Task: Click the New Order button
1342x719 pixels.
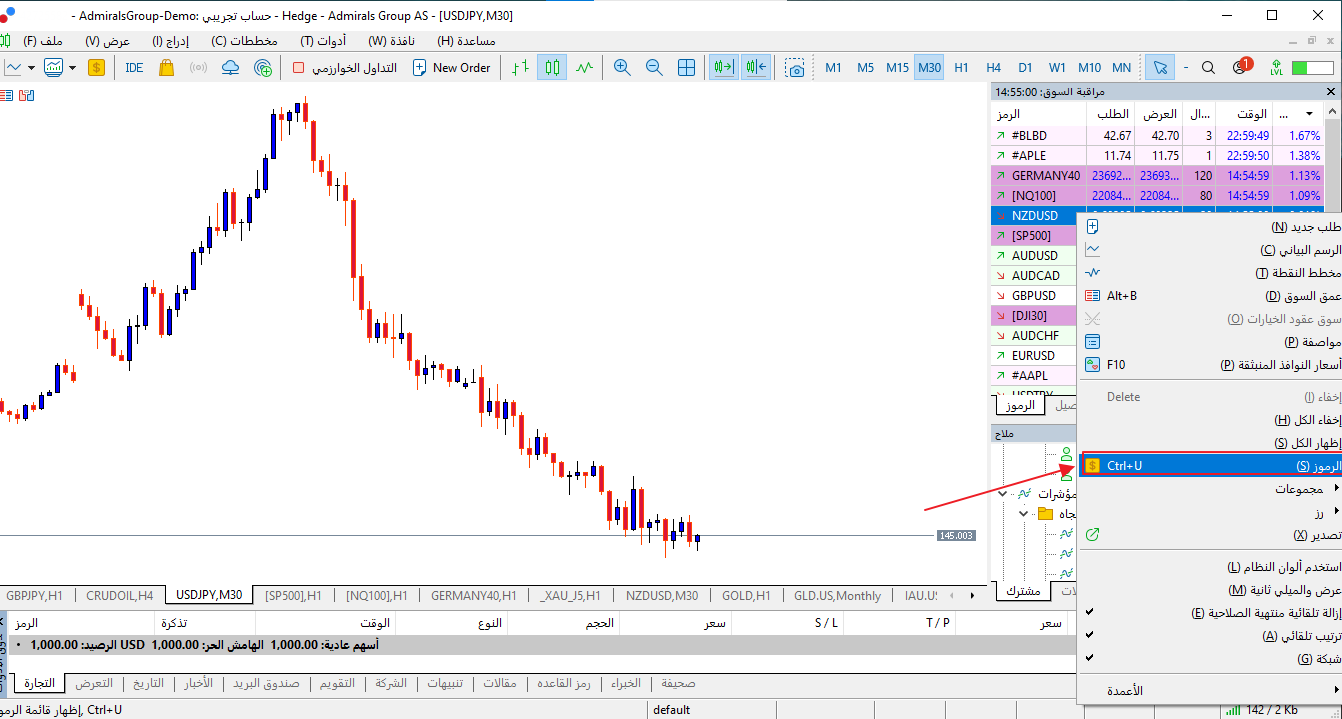Action: pyautogui.click(x=451, y=68)
